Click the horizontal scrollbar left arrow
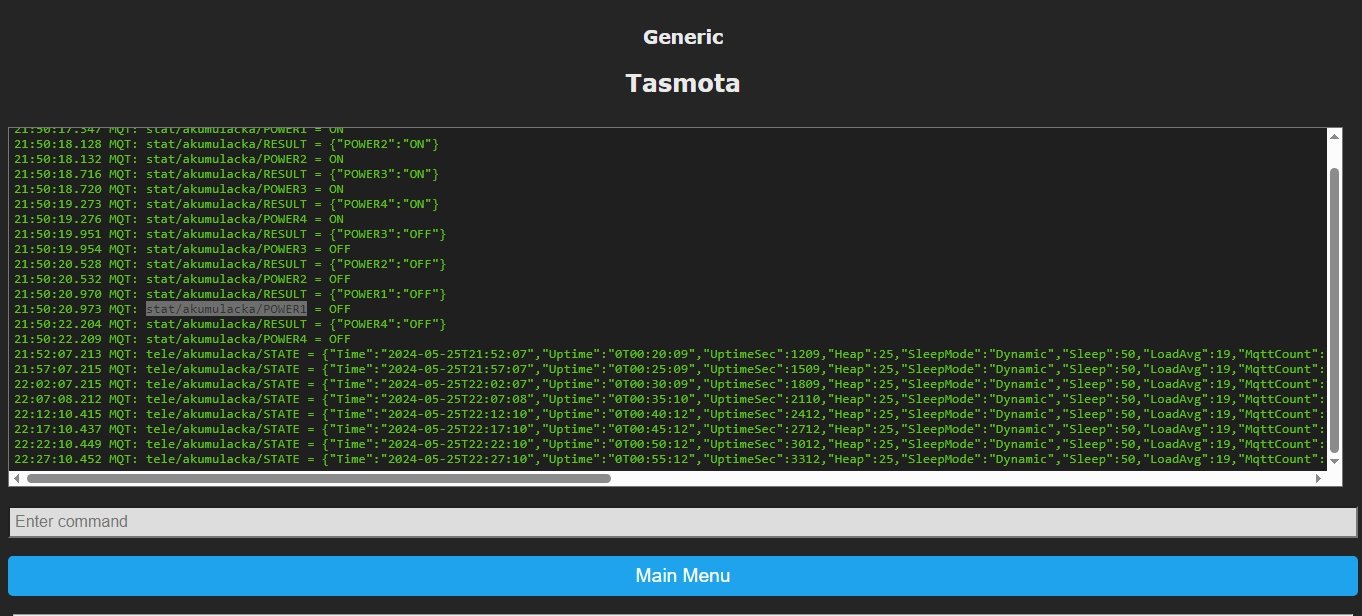Viewport: 1362px width, 616px height. pyautogui.click(x=17, y=478)
